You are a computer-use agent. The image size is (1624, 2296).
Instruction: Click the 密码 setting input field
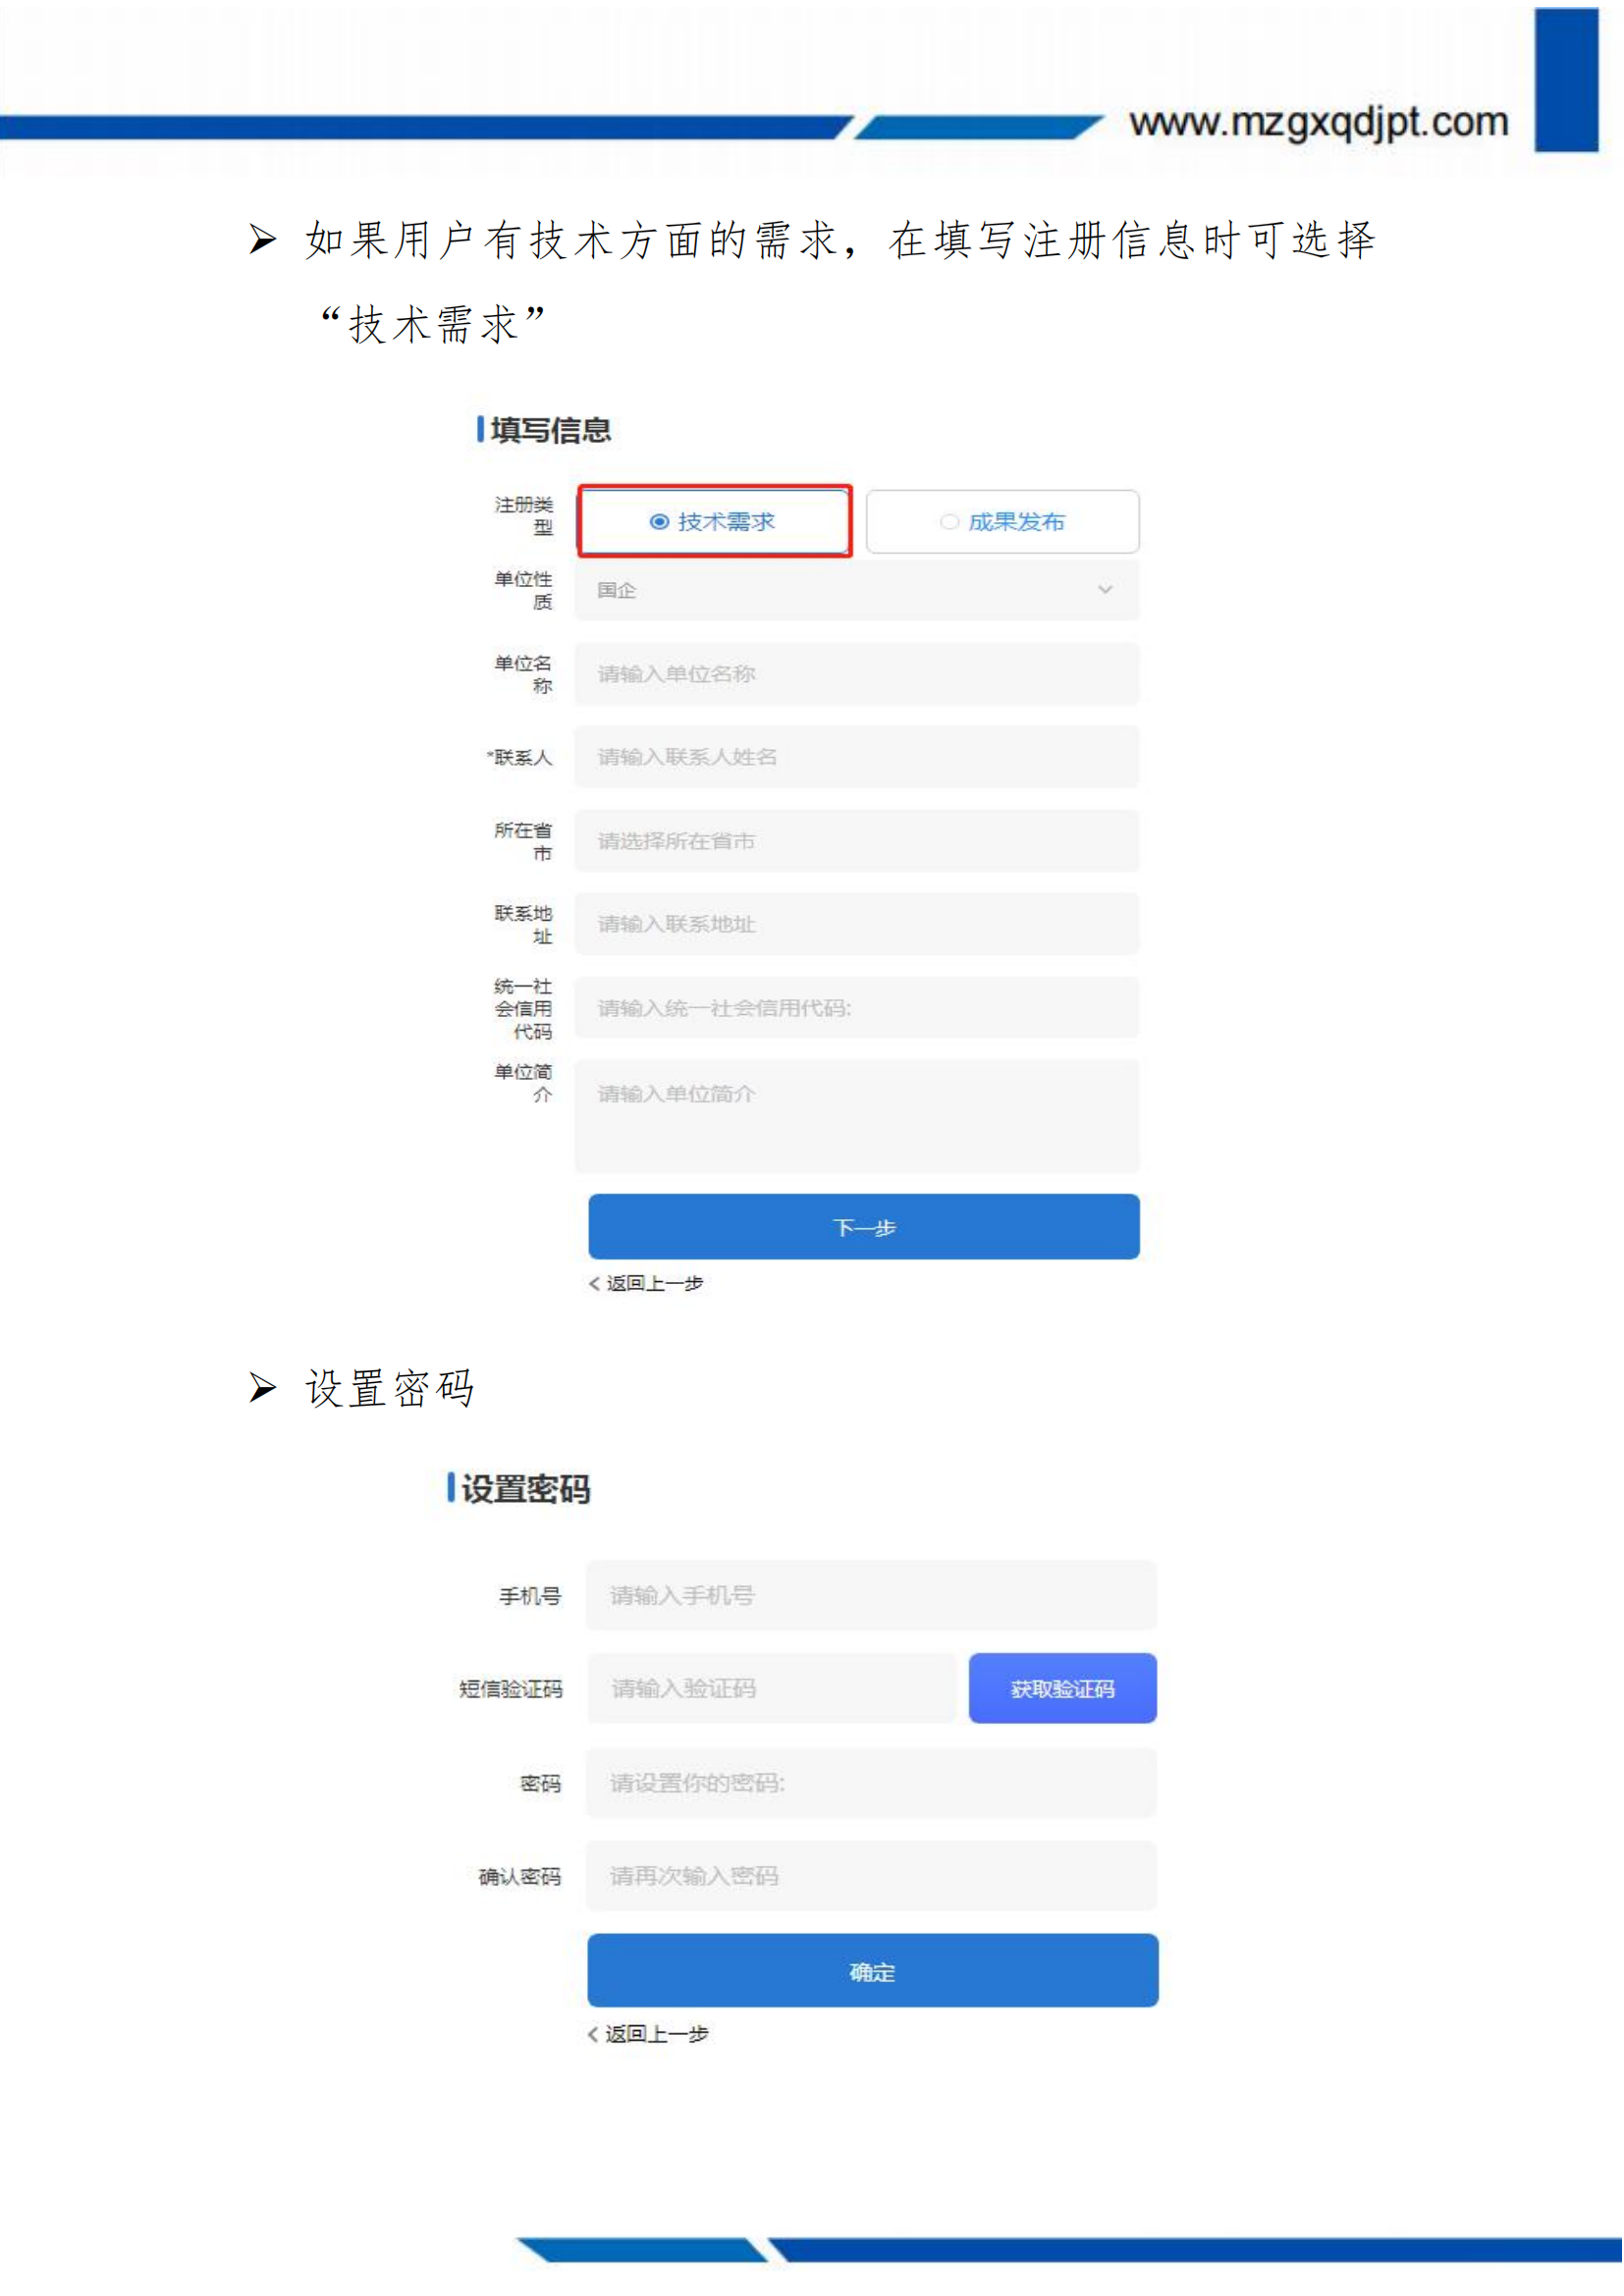[871, 1783]
